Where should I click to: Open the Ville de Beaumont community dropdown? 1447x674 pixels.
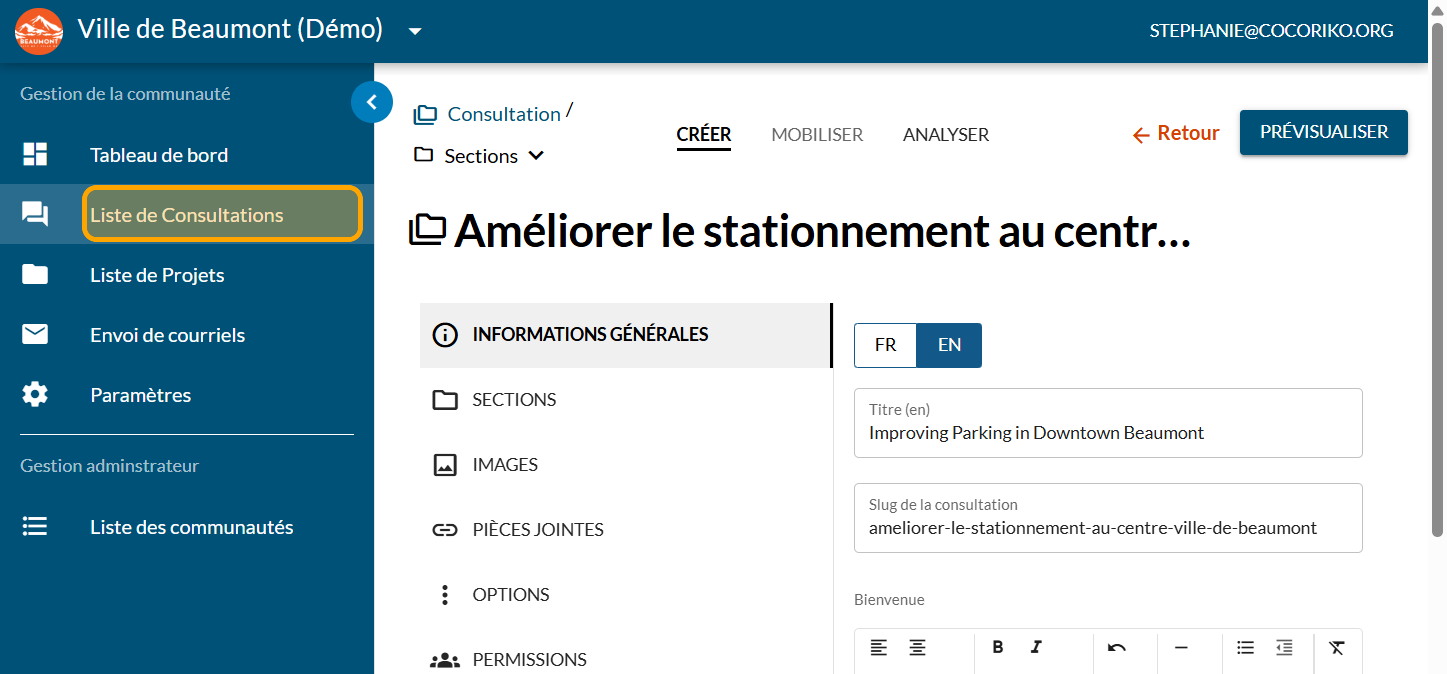(415, 31)
